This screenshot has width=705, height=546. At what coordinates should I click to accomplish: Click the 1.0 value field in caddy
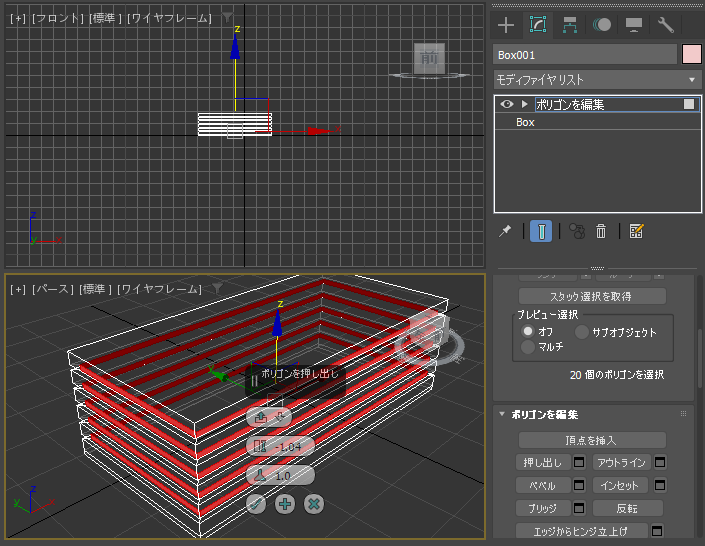tap(280, 475)
